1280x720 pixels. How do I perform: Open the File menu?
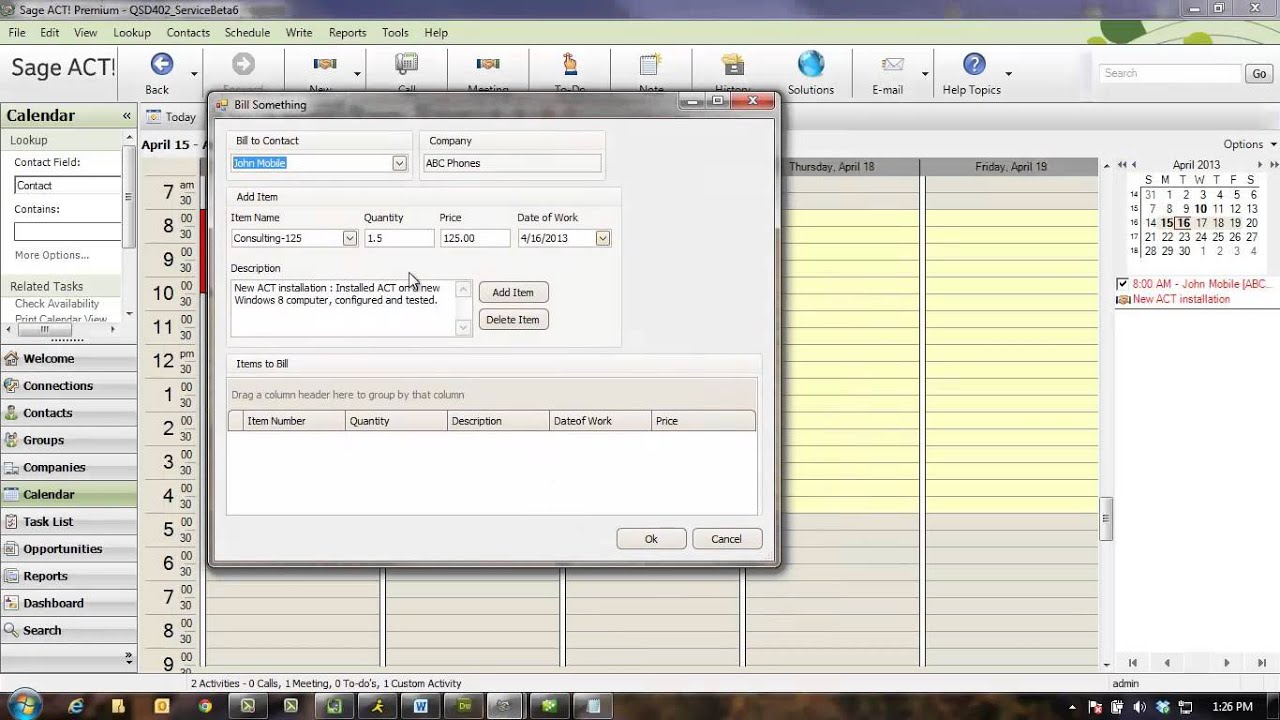17,32
